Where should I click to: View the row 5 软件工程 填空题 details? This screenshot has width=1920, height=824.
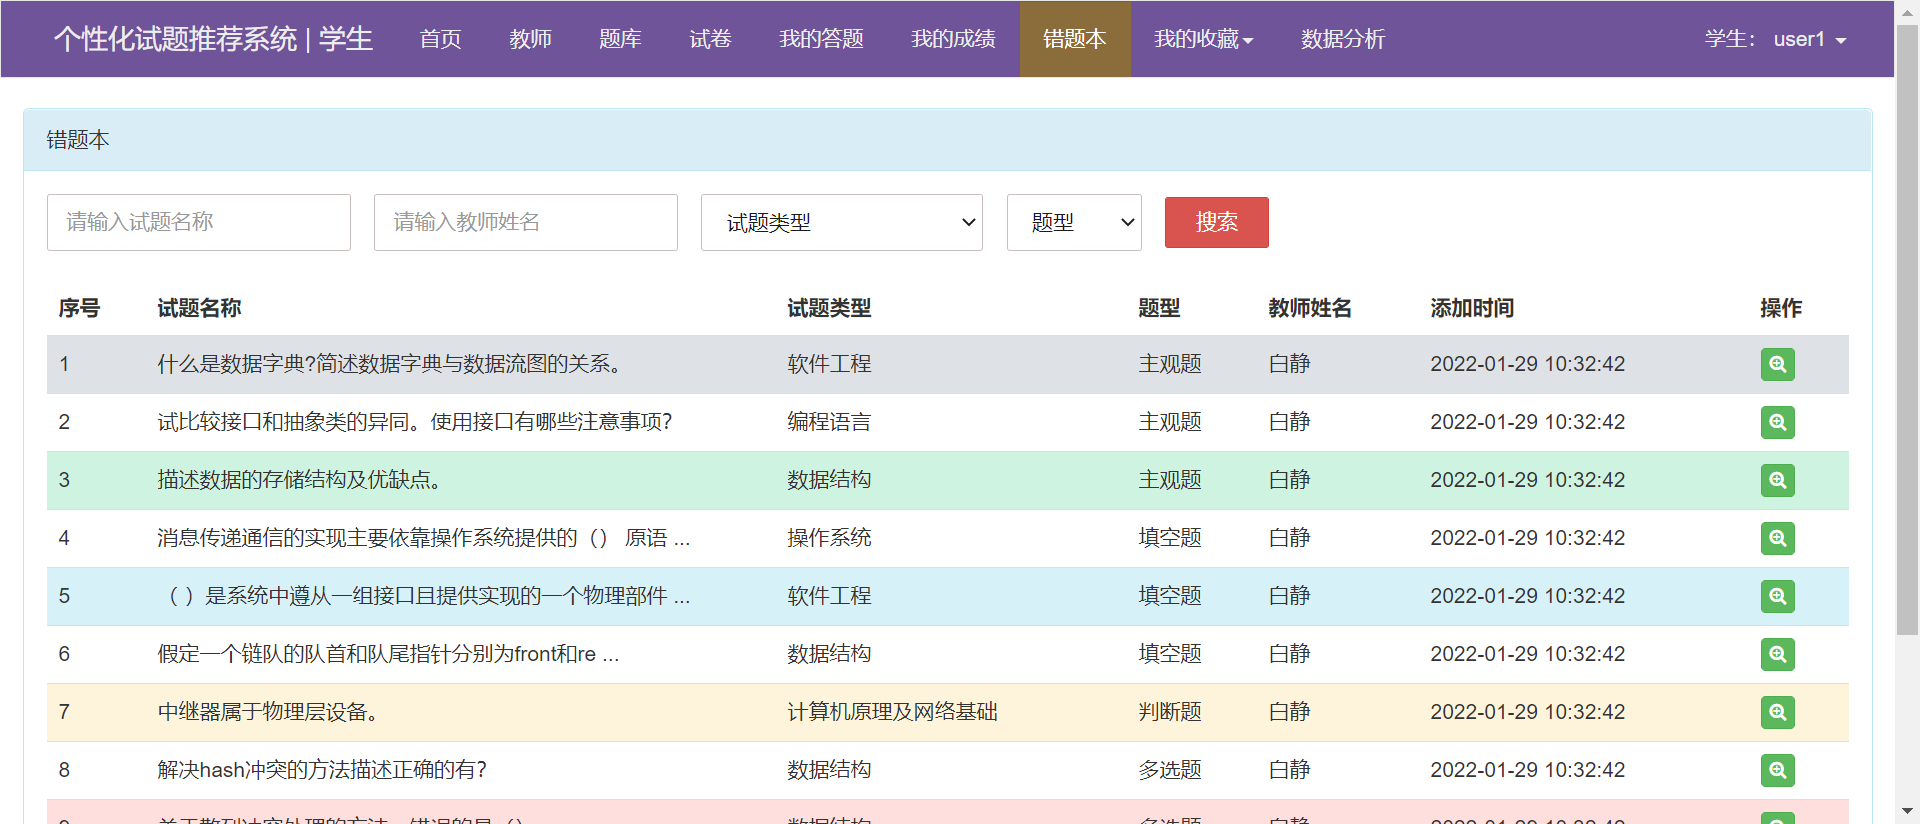click(x=1777, y=596)
